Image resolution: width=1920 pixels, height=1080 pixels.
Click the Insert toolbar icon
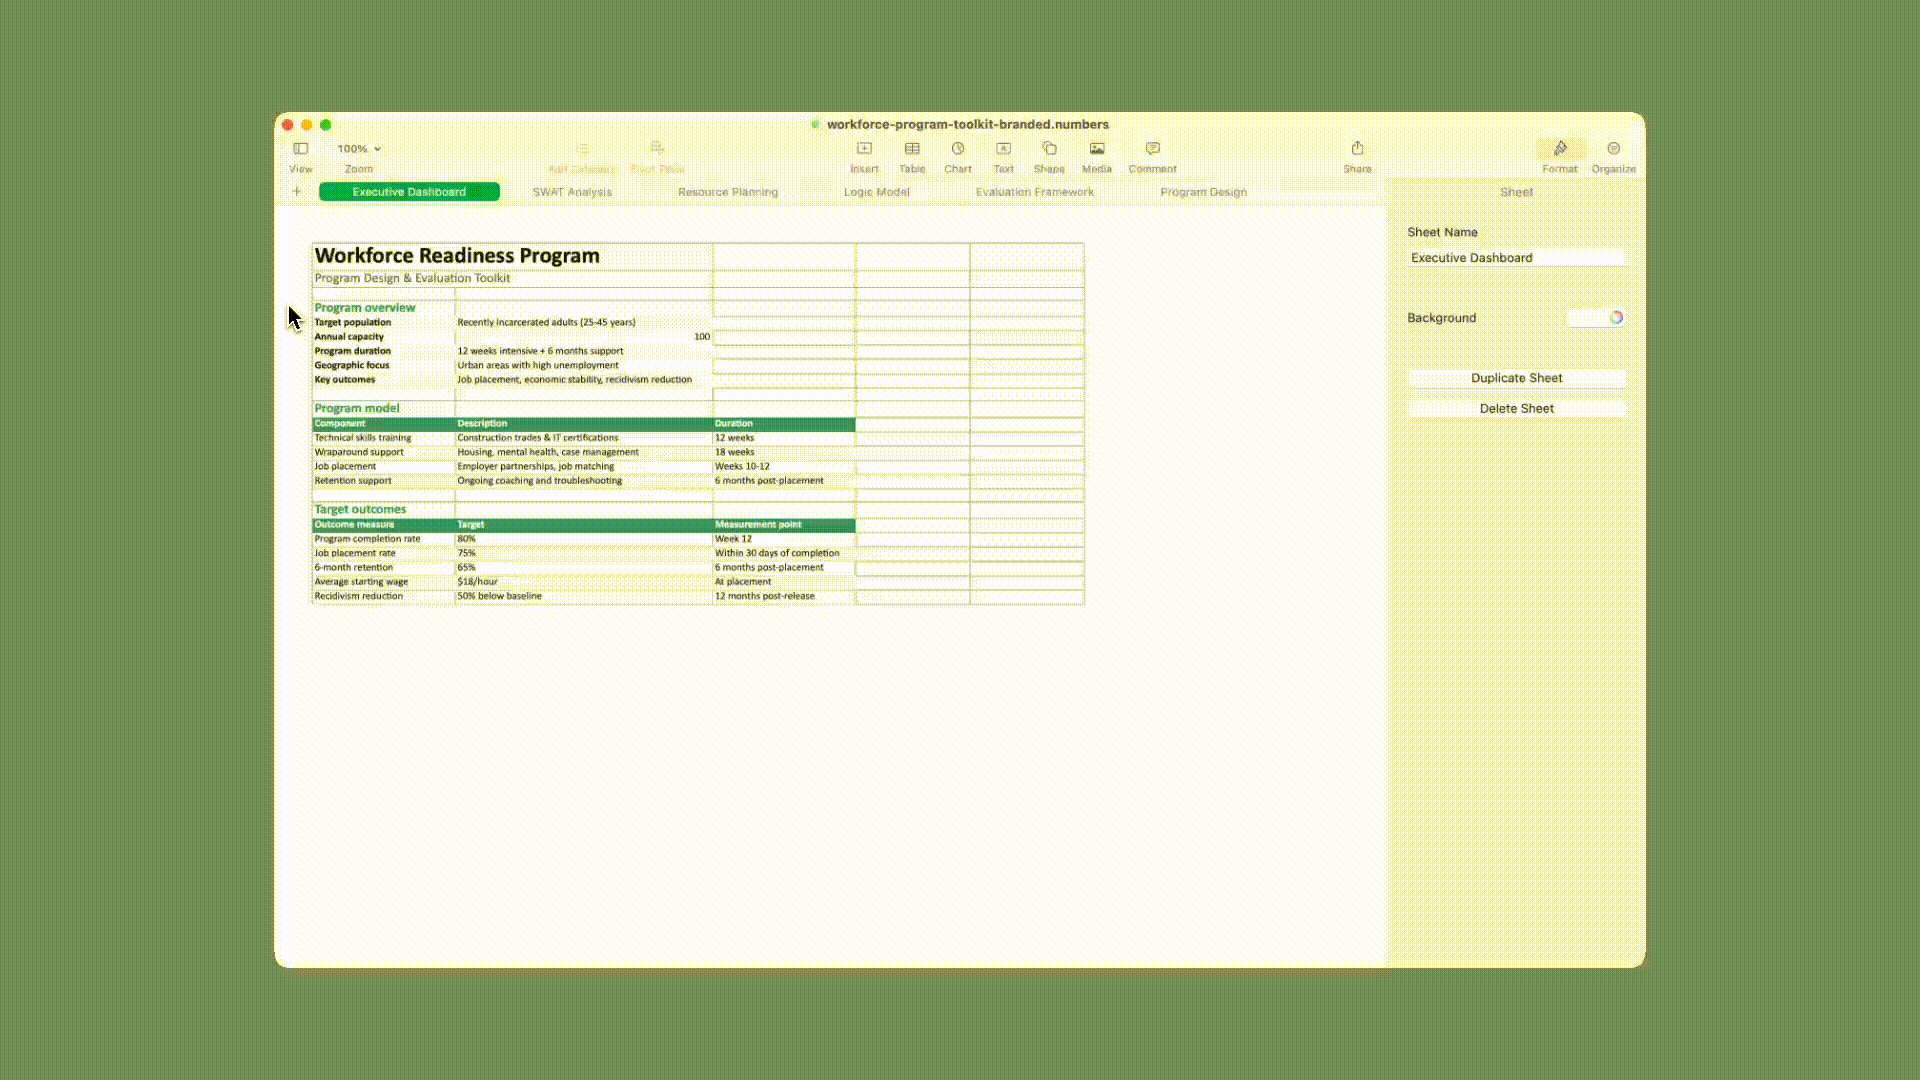pyautogui.click(x=864, y=148)
